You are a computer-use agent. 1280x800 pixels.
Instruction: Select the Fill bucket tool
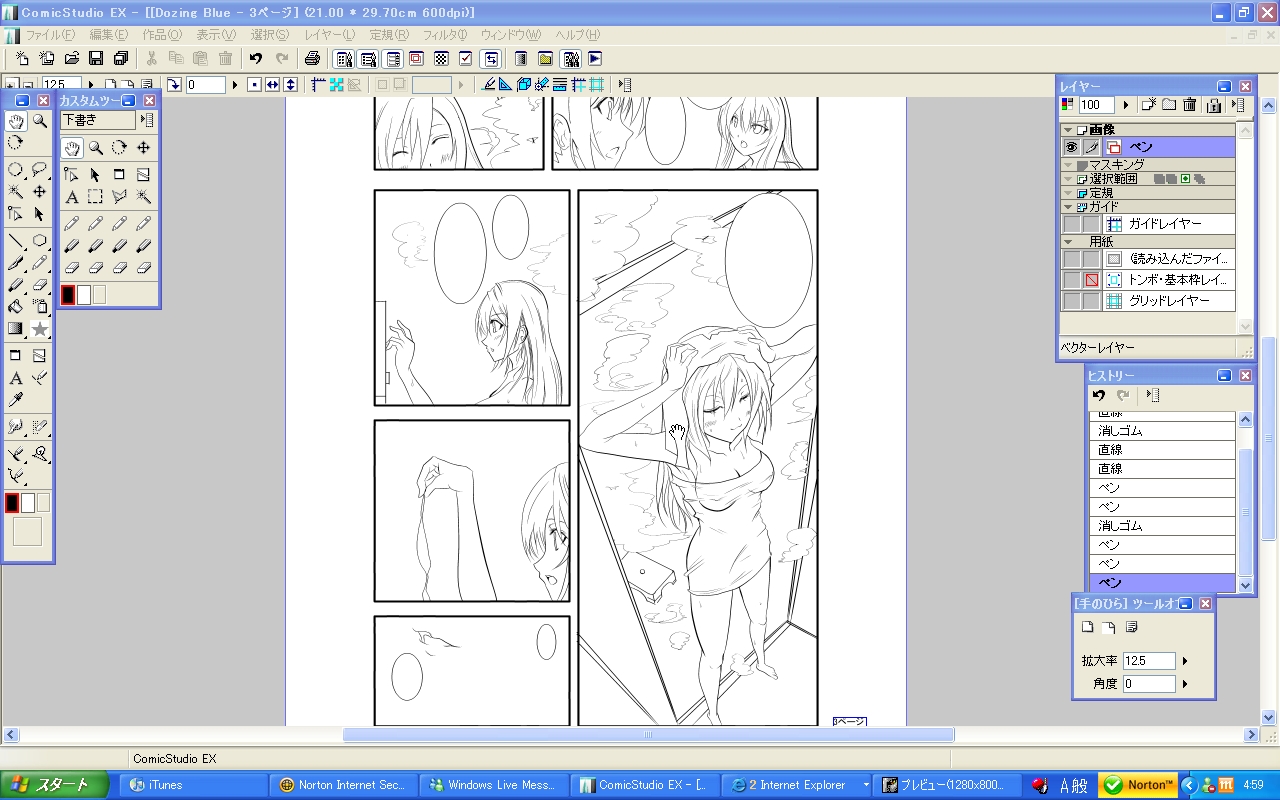(x=16, y=307)
